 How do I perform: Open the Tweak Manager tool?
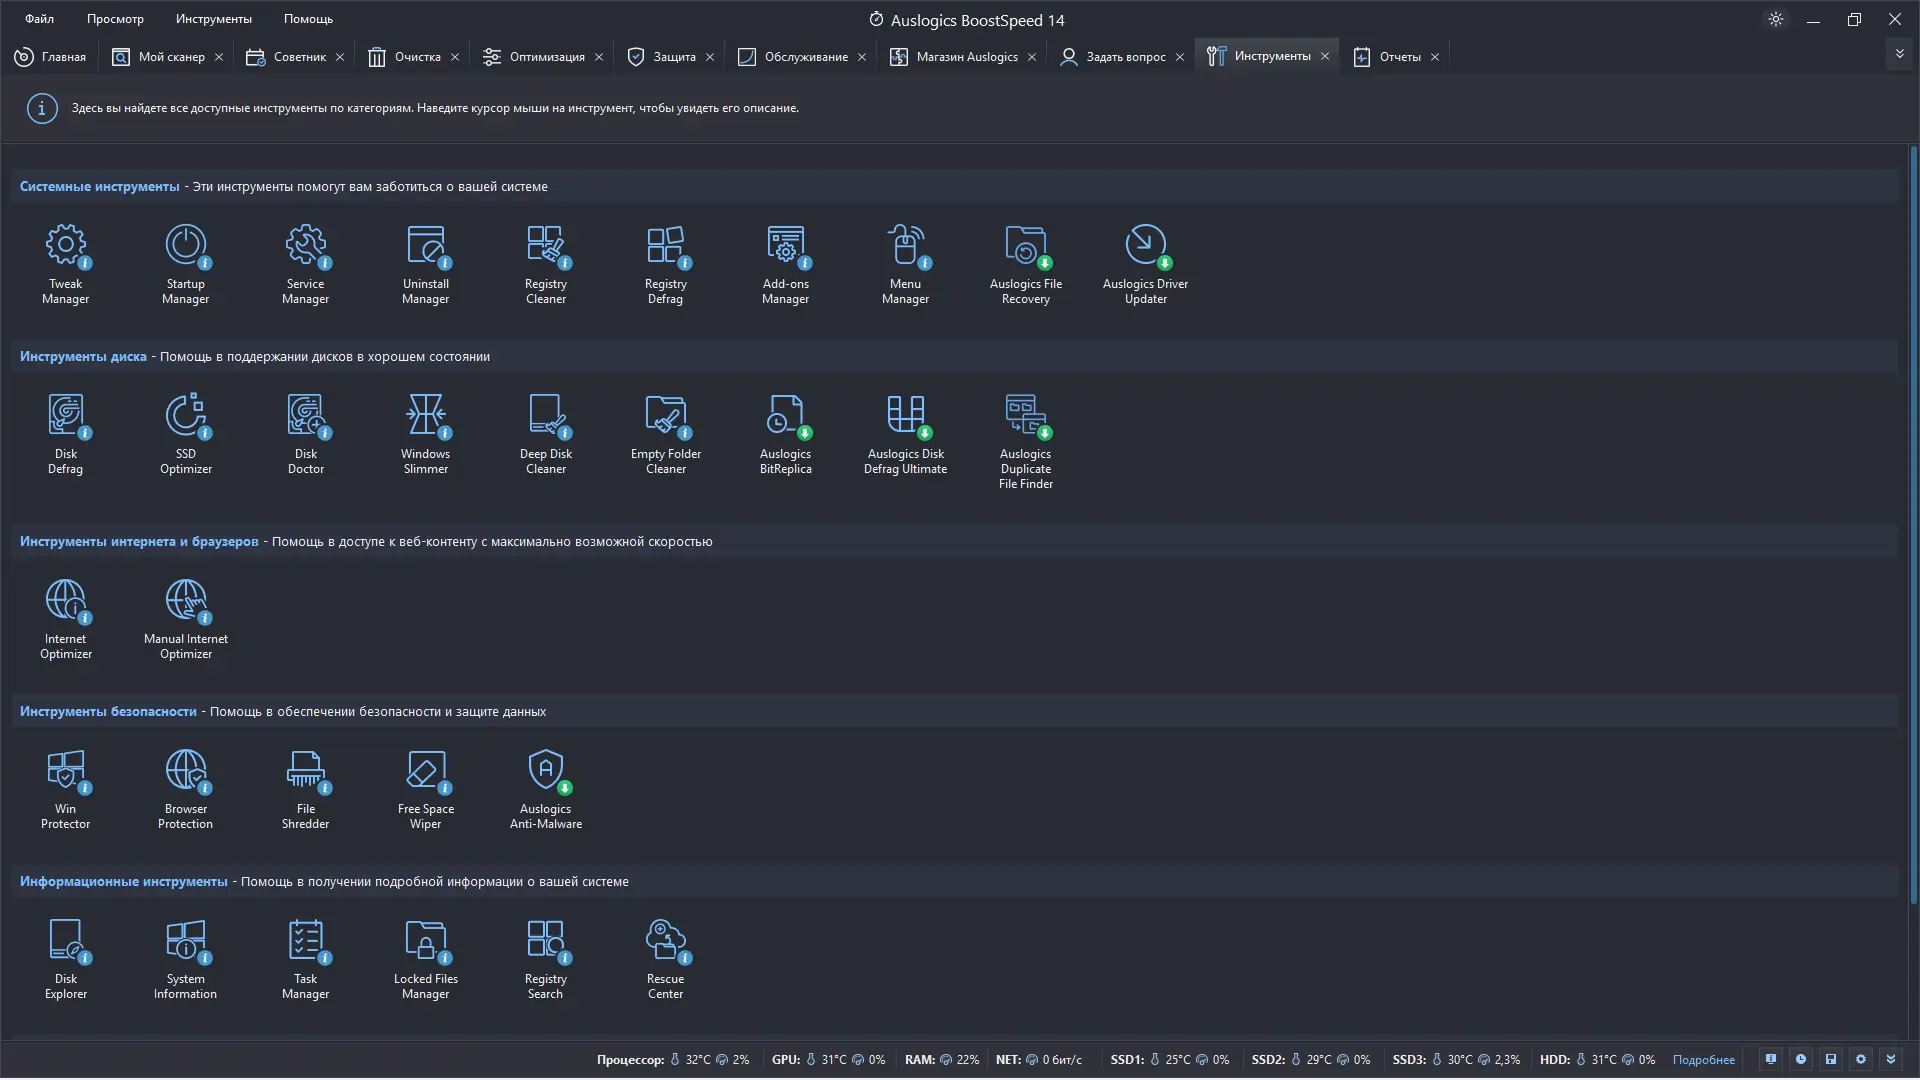coord(66,263)
